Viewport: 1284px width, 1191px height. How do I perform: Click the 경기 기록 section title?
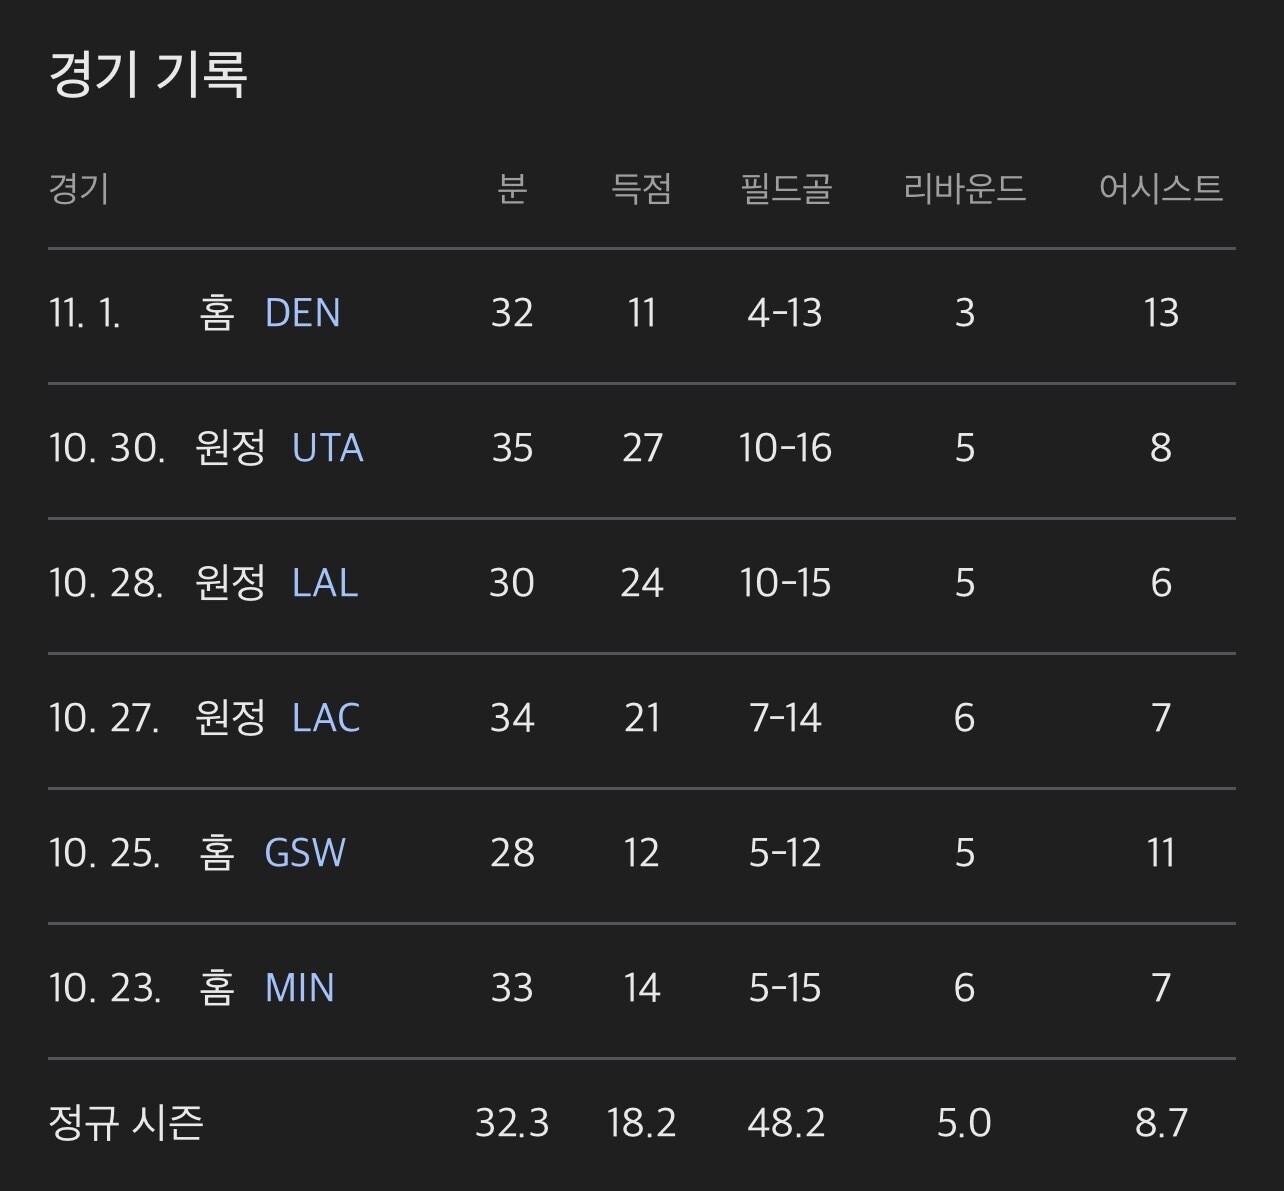click(x=148, y=74)
